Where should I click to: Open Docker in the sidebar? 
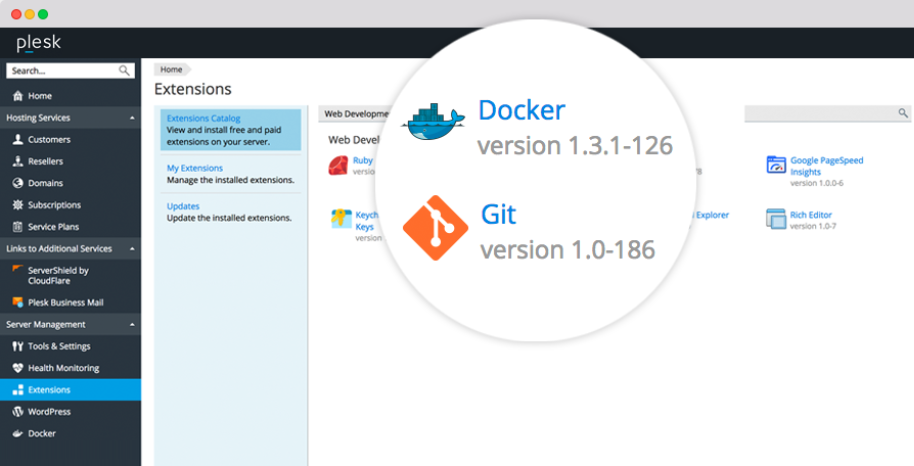(42, 433)
